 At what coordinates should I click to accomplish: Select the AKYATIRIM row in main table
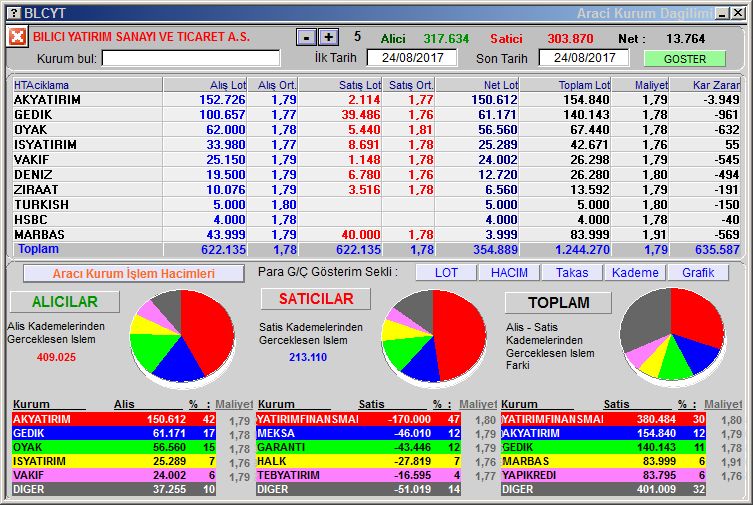point(376,100)
